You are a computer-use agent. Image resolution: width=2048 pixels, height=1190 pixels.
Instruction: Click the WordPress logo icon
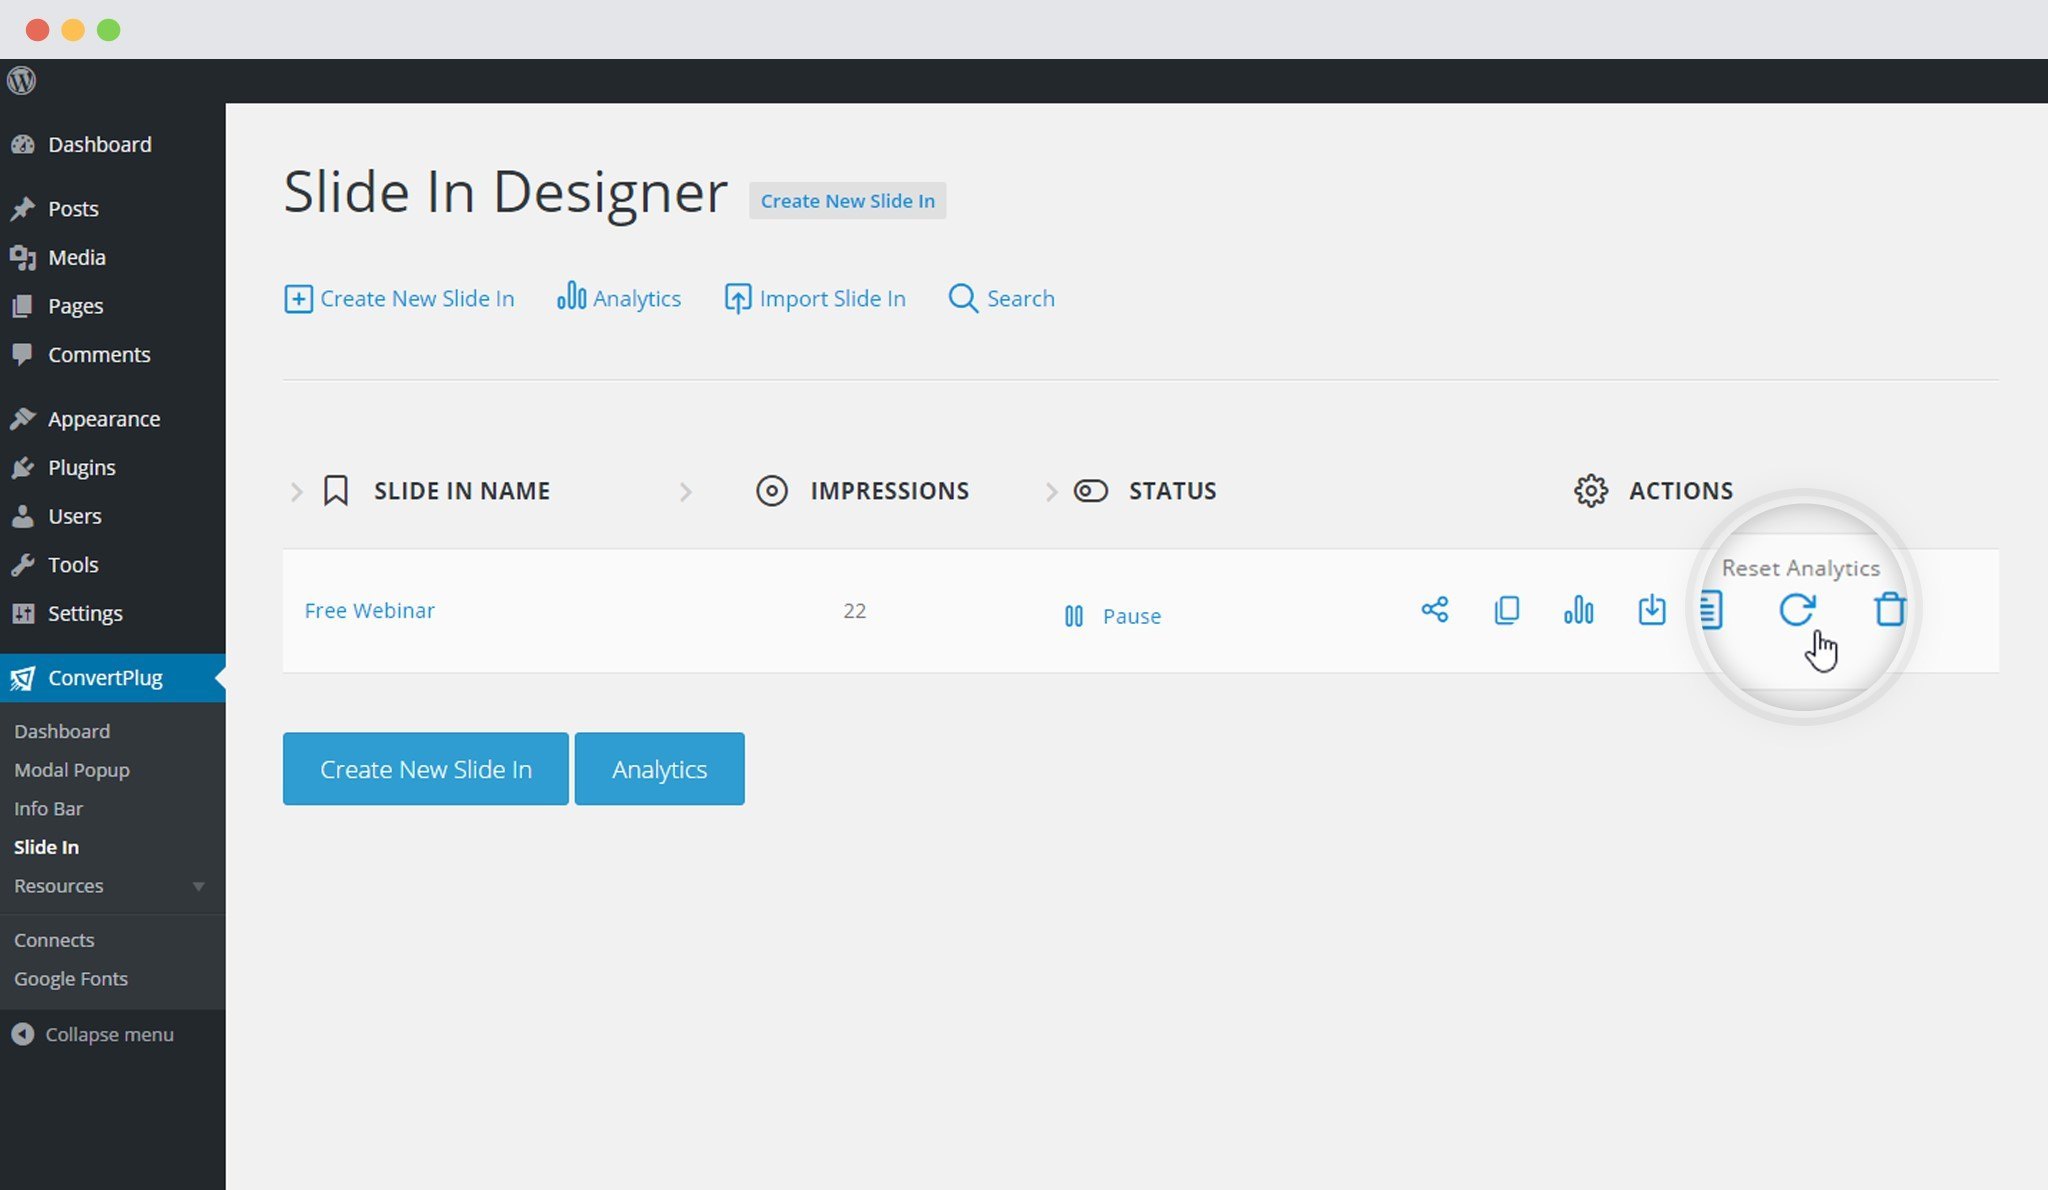pos(21,80)
